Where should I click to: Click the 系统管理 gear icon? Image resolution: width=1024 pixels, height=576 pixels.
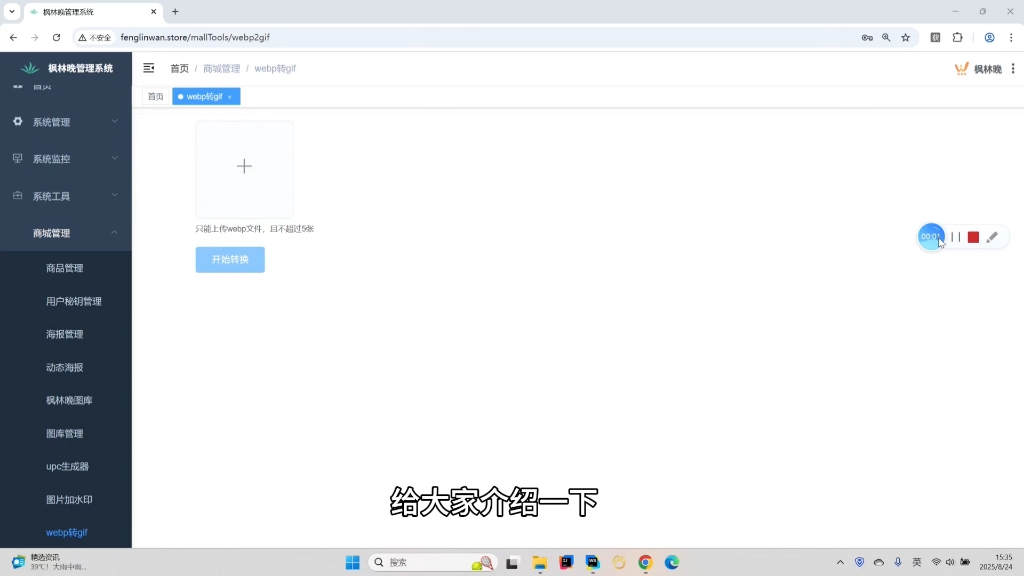coord(18,121)
